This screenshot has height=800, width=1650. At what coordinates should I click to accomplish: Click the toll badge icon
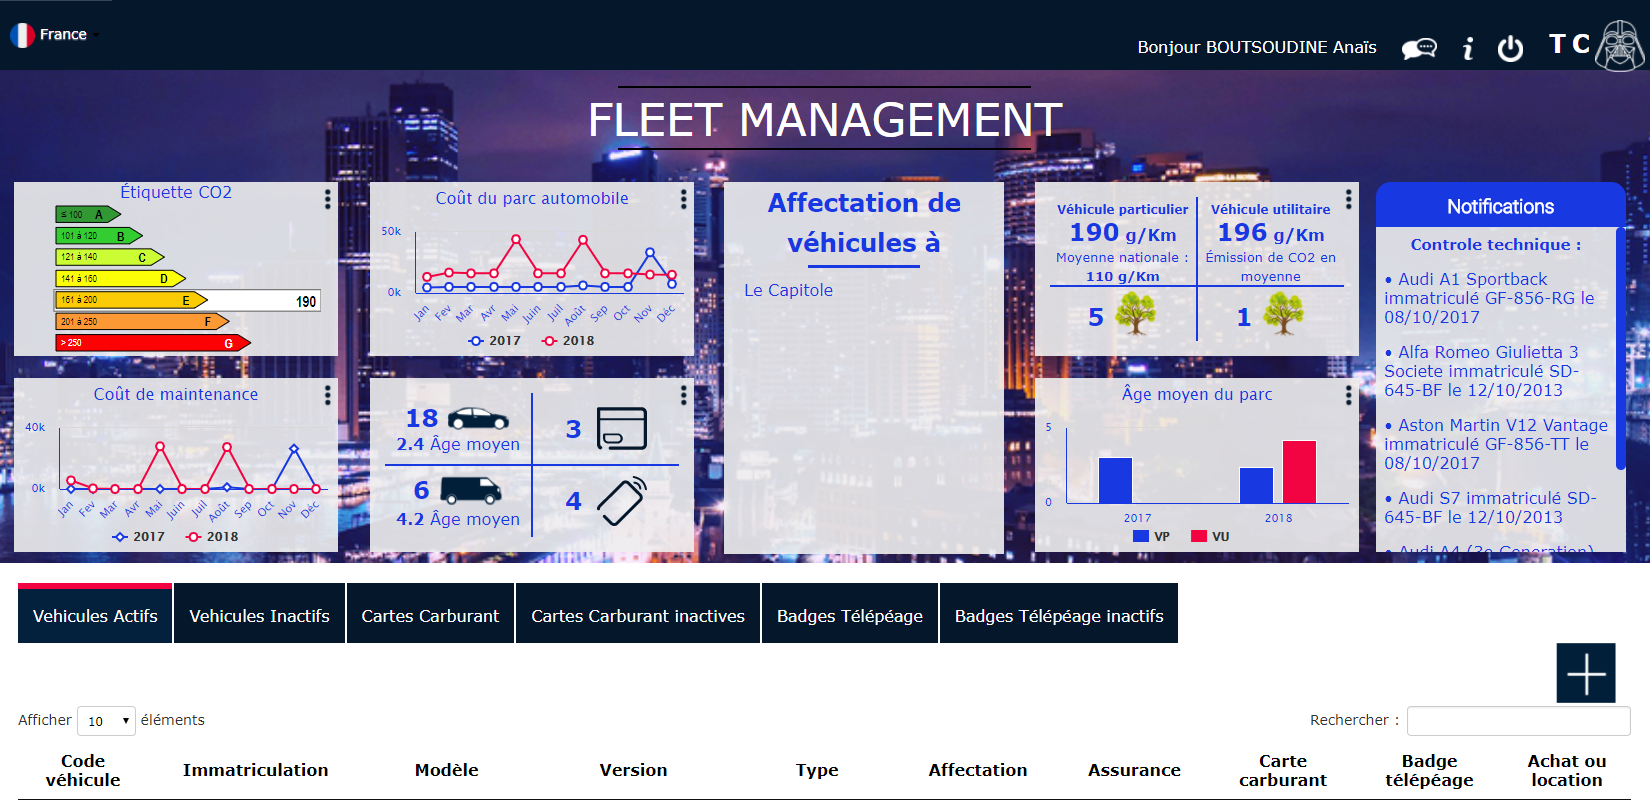click(x=622, y=500)
